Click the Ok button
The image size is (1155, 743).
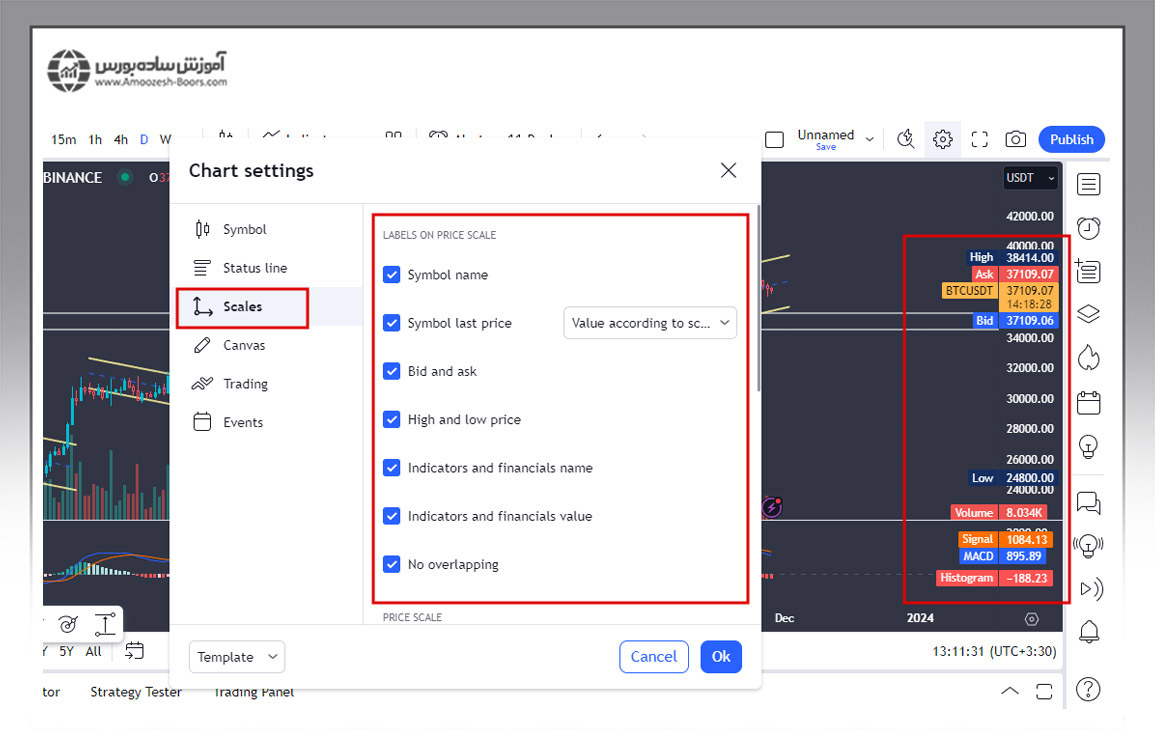(721, 657)
